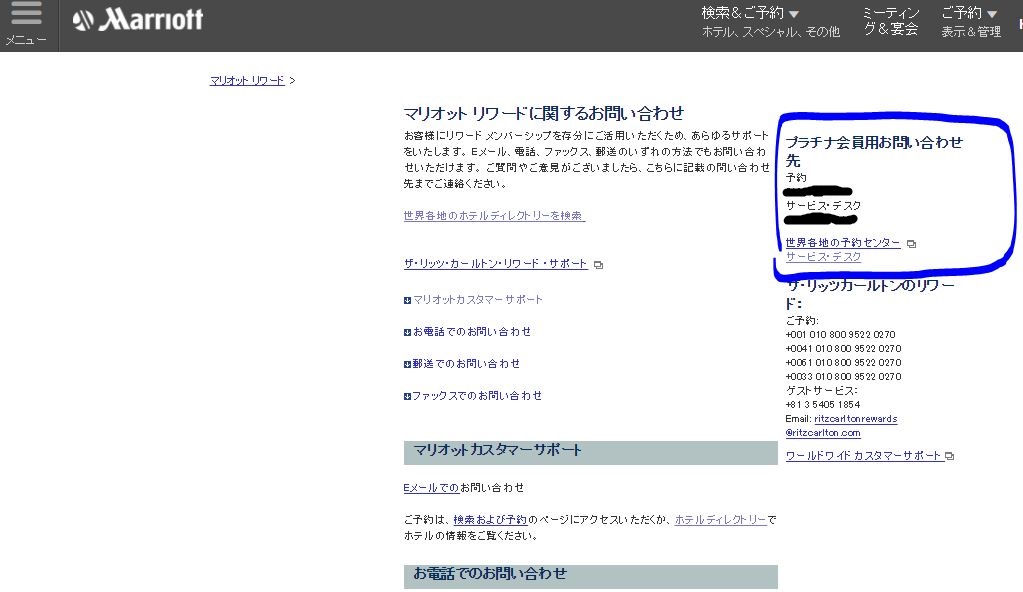The height and width of the screenshot is (592, 1023).
Task: Expand the 検索&ご予約 dropdown
Action: pyautogui.click(x=770, y=22)
